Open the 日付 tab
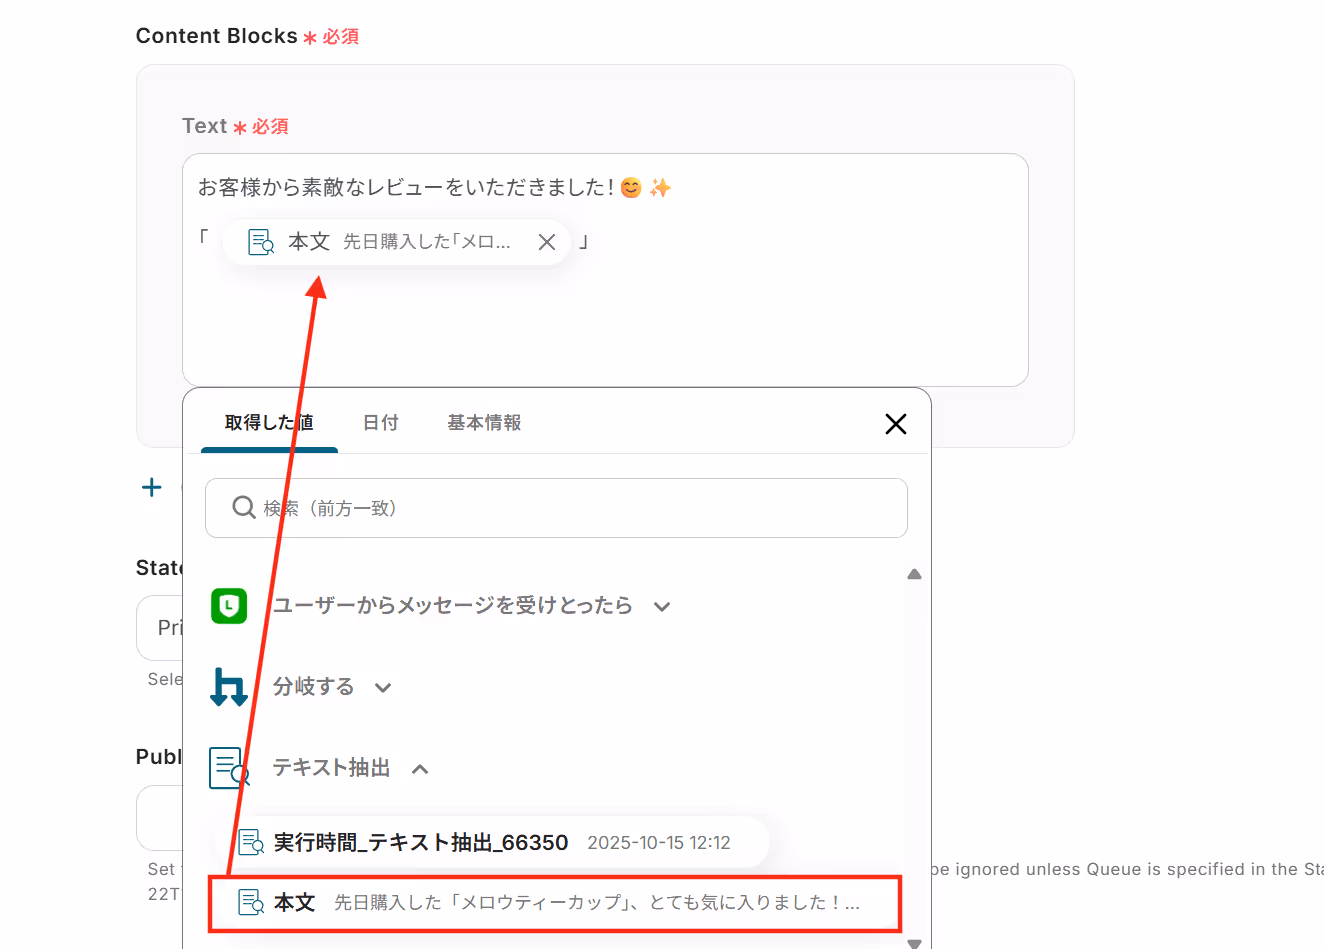This screenshot has width=1324, height=949. coord(381,423)
